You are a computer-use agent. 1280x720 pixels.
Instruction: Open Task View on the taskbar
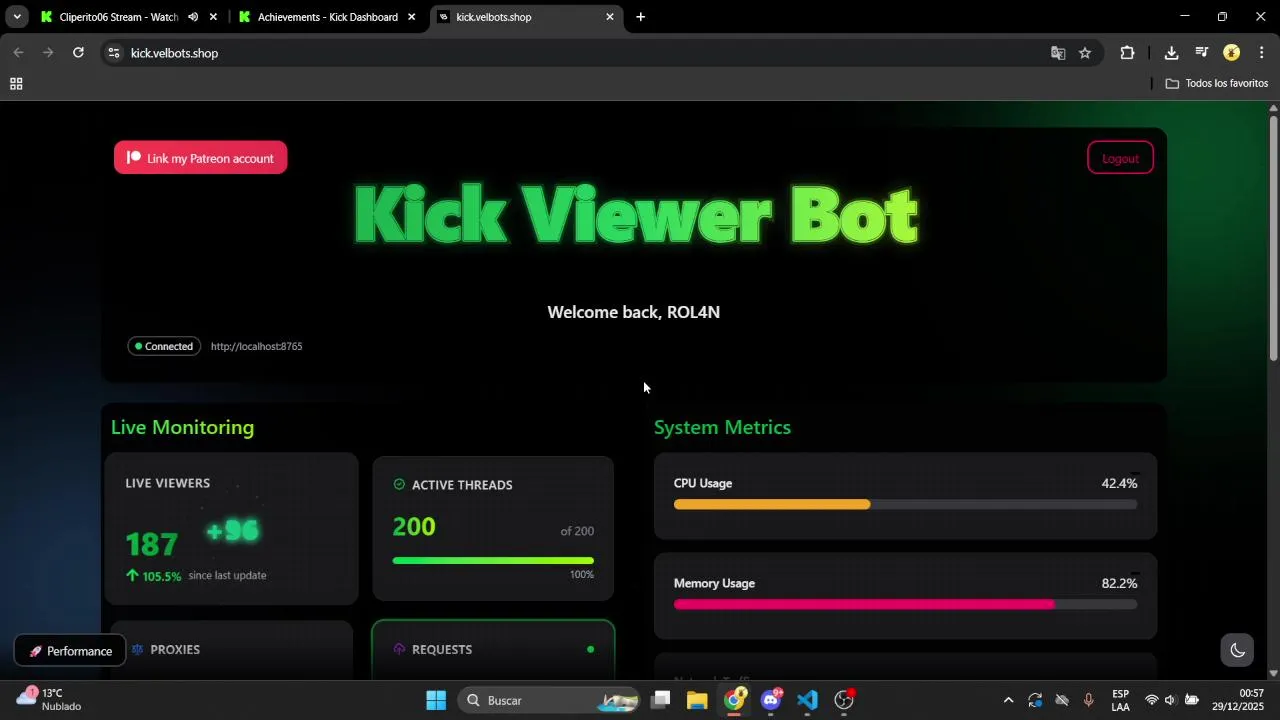point(660,700)
